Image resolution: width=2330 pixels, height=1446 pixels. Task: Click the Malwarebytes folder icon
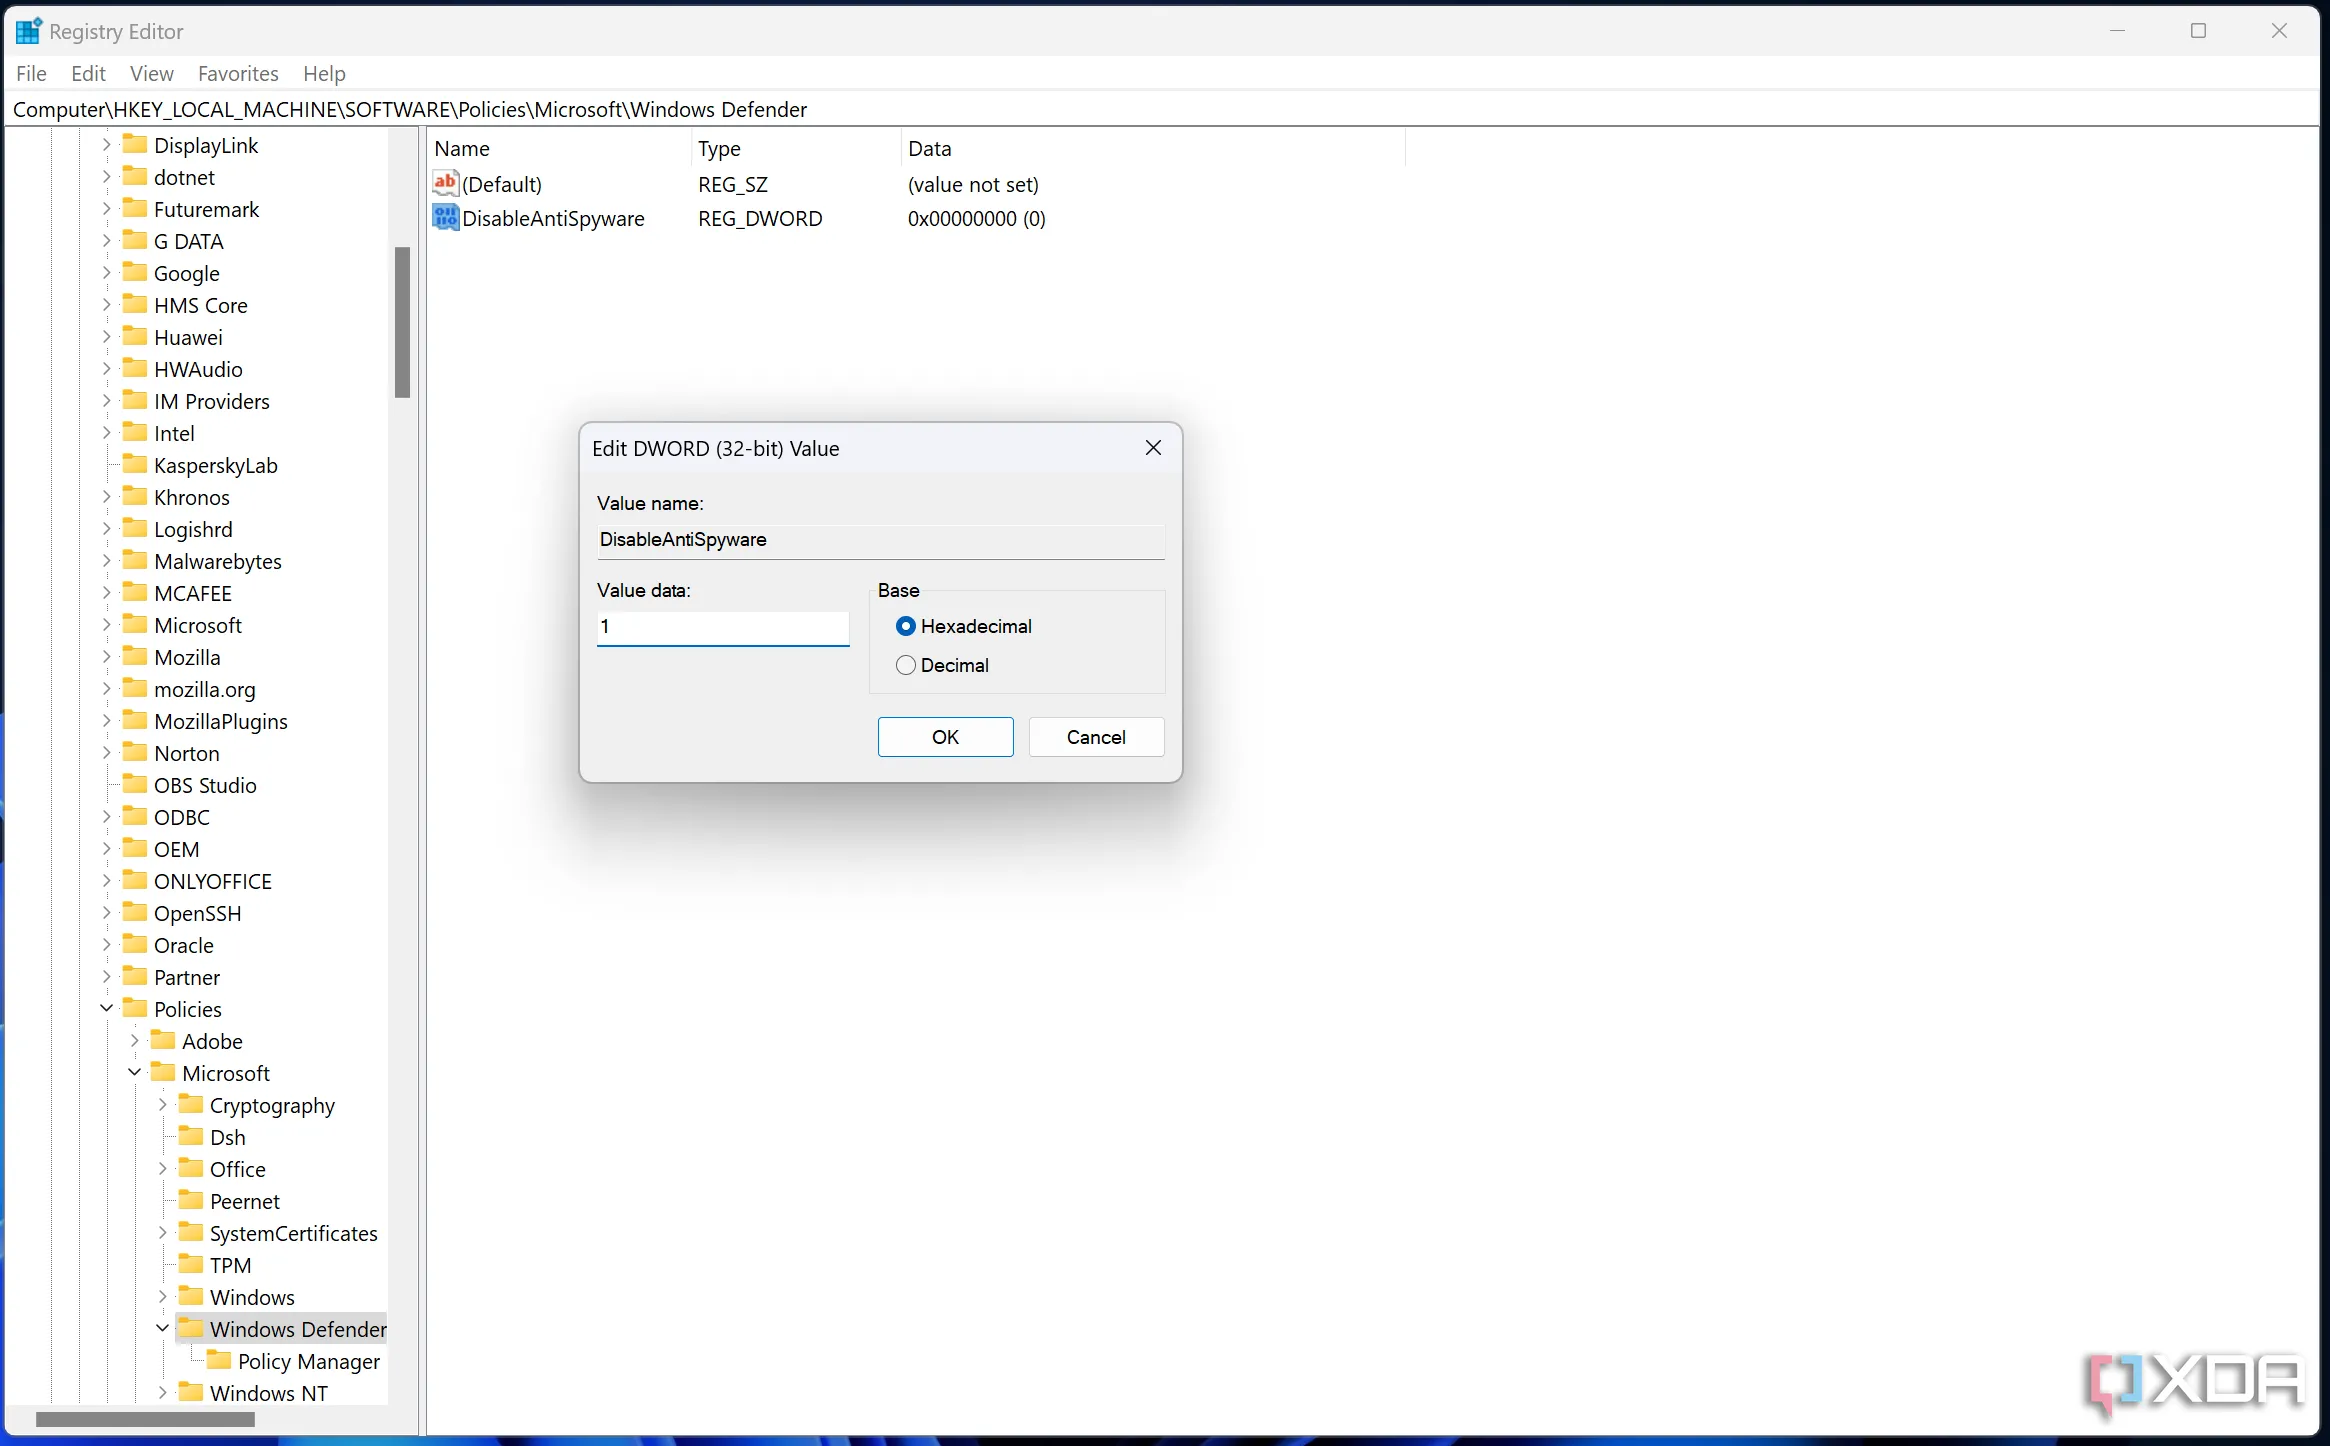[x=135, y=560]
